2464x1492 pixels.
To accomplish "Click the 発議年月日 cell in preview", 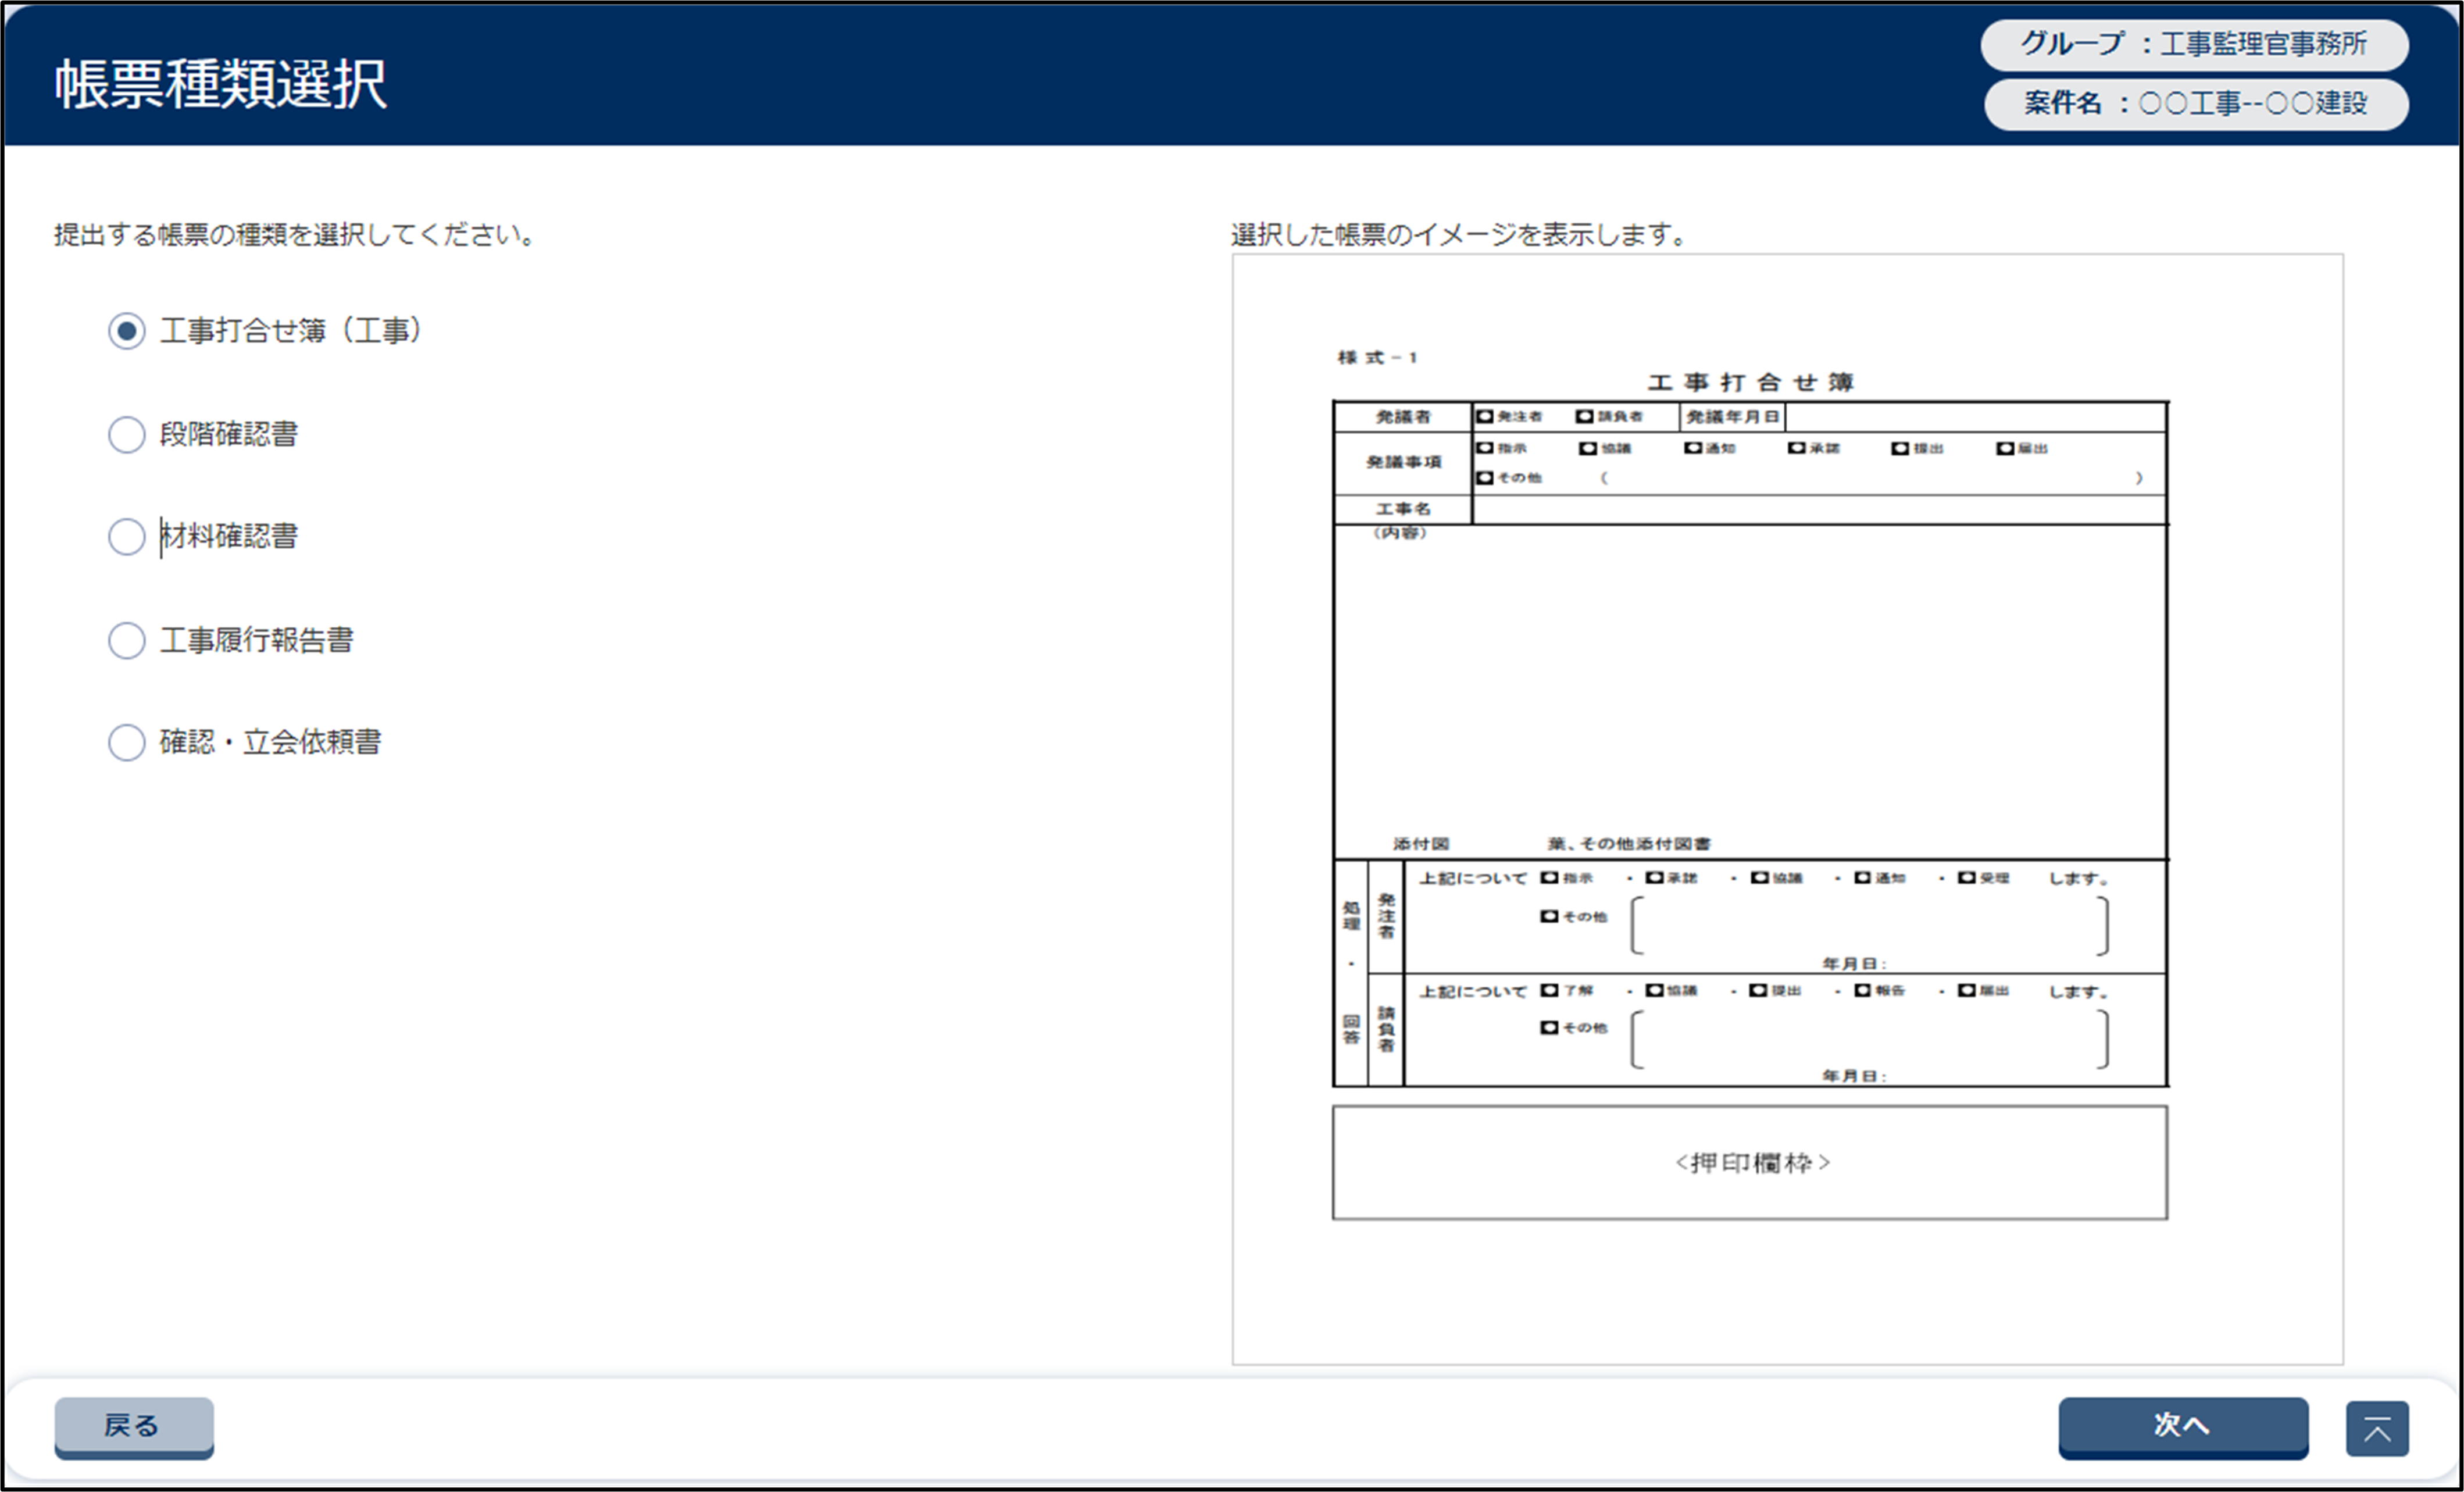I will (x=1732, y=417).
